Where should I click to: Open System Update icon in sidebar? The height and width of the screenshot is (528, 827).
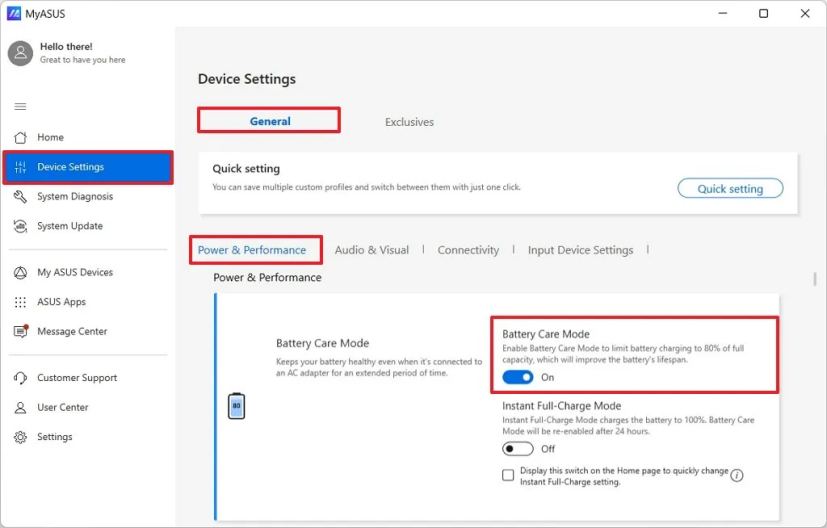[20, 226]
